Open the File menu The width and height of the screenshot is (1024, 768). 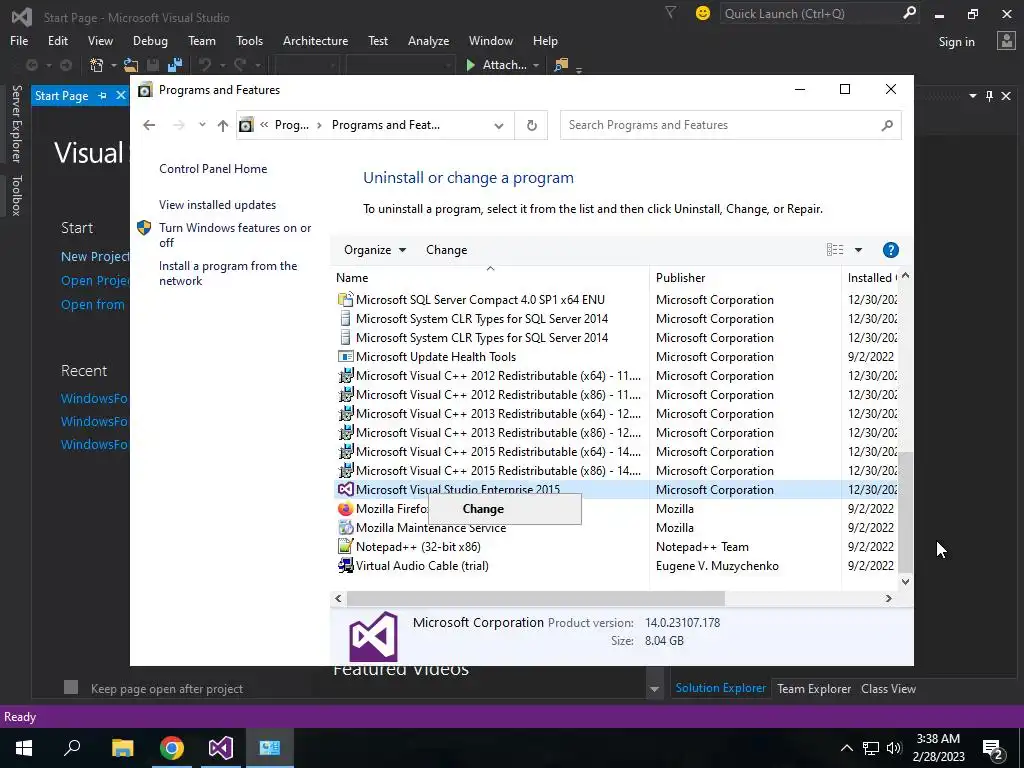tap(19, 41)
